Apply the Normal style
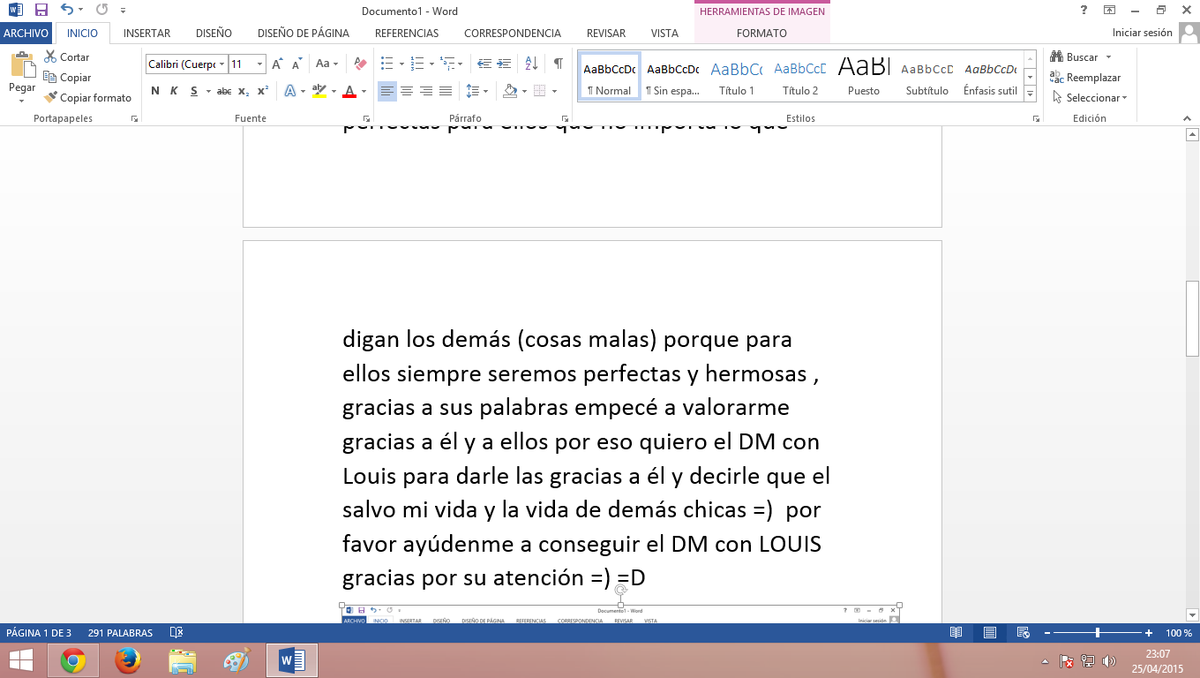The image size is (1200, 678). point(609,77)
